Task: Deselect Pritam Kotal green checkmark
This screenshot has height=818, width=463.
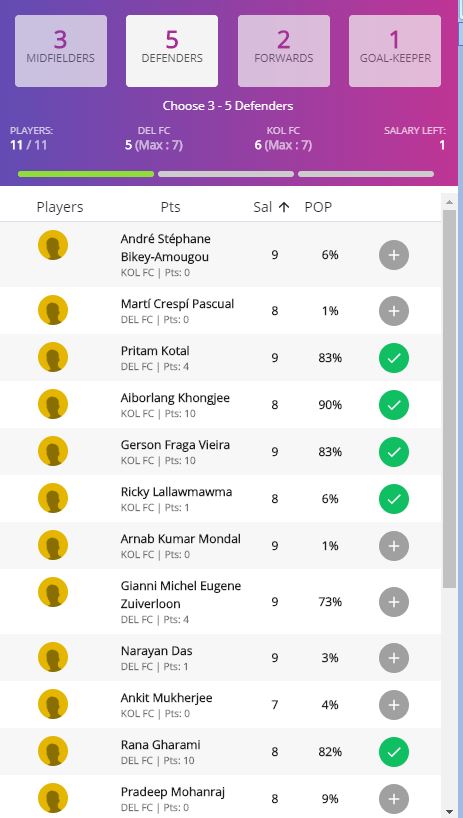Action: tap(394, 358)
